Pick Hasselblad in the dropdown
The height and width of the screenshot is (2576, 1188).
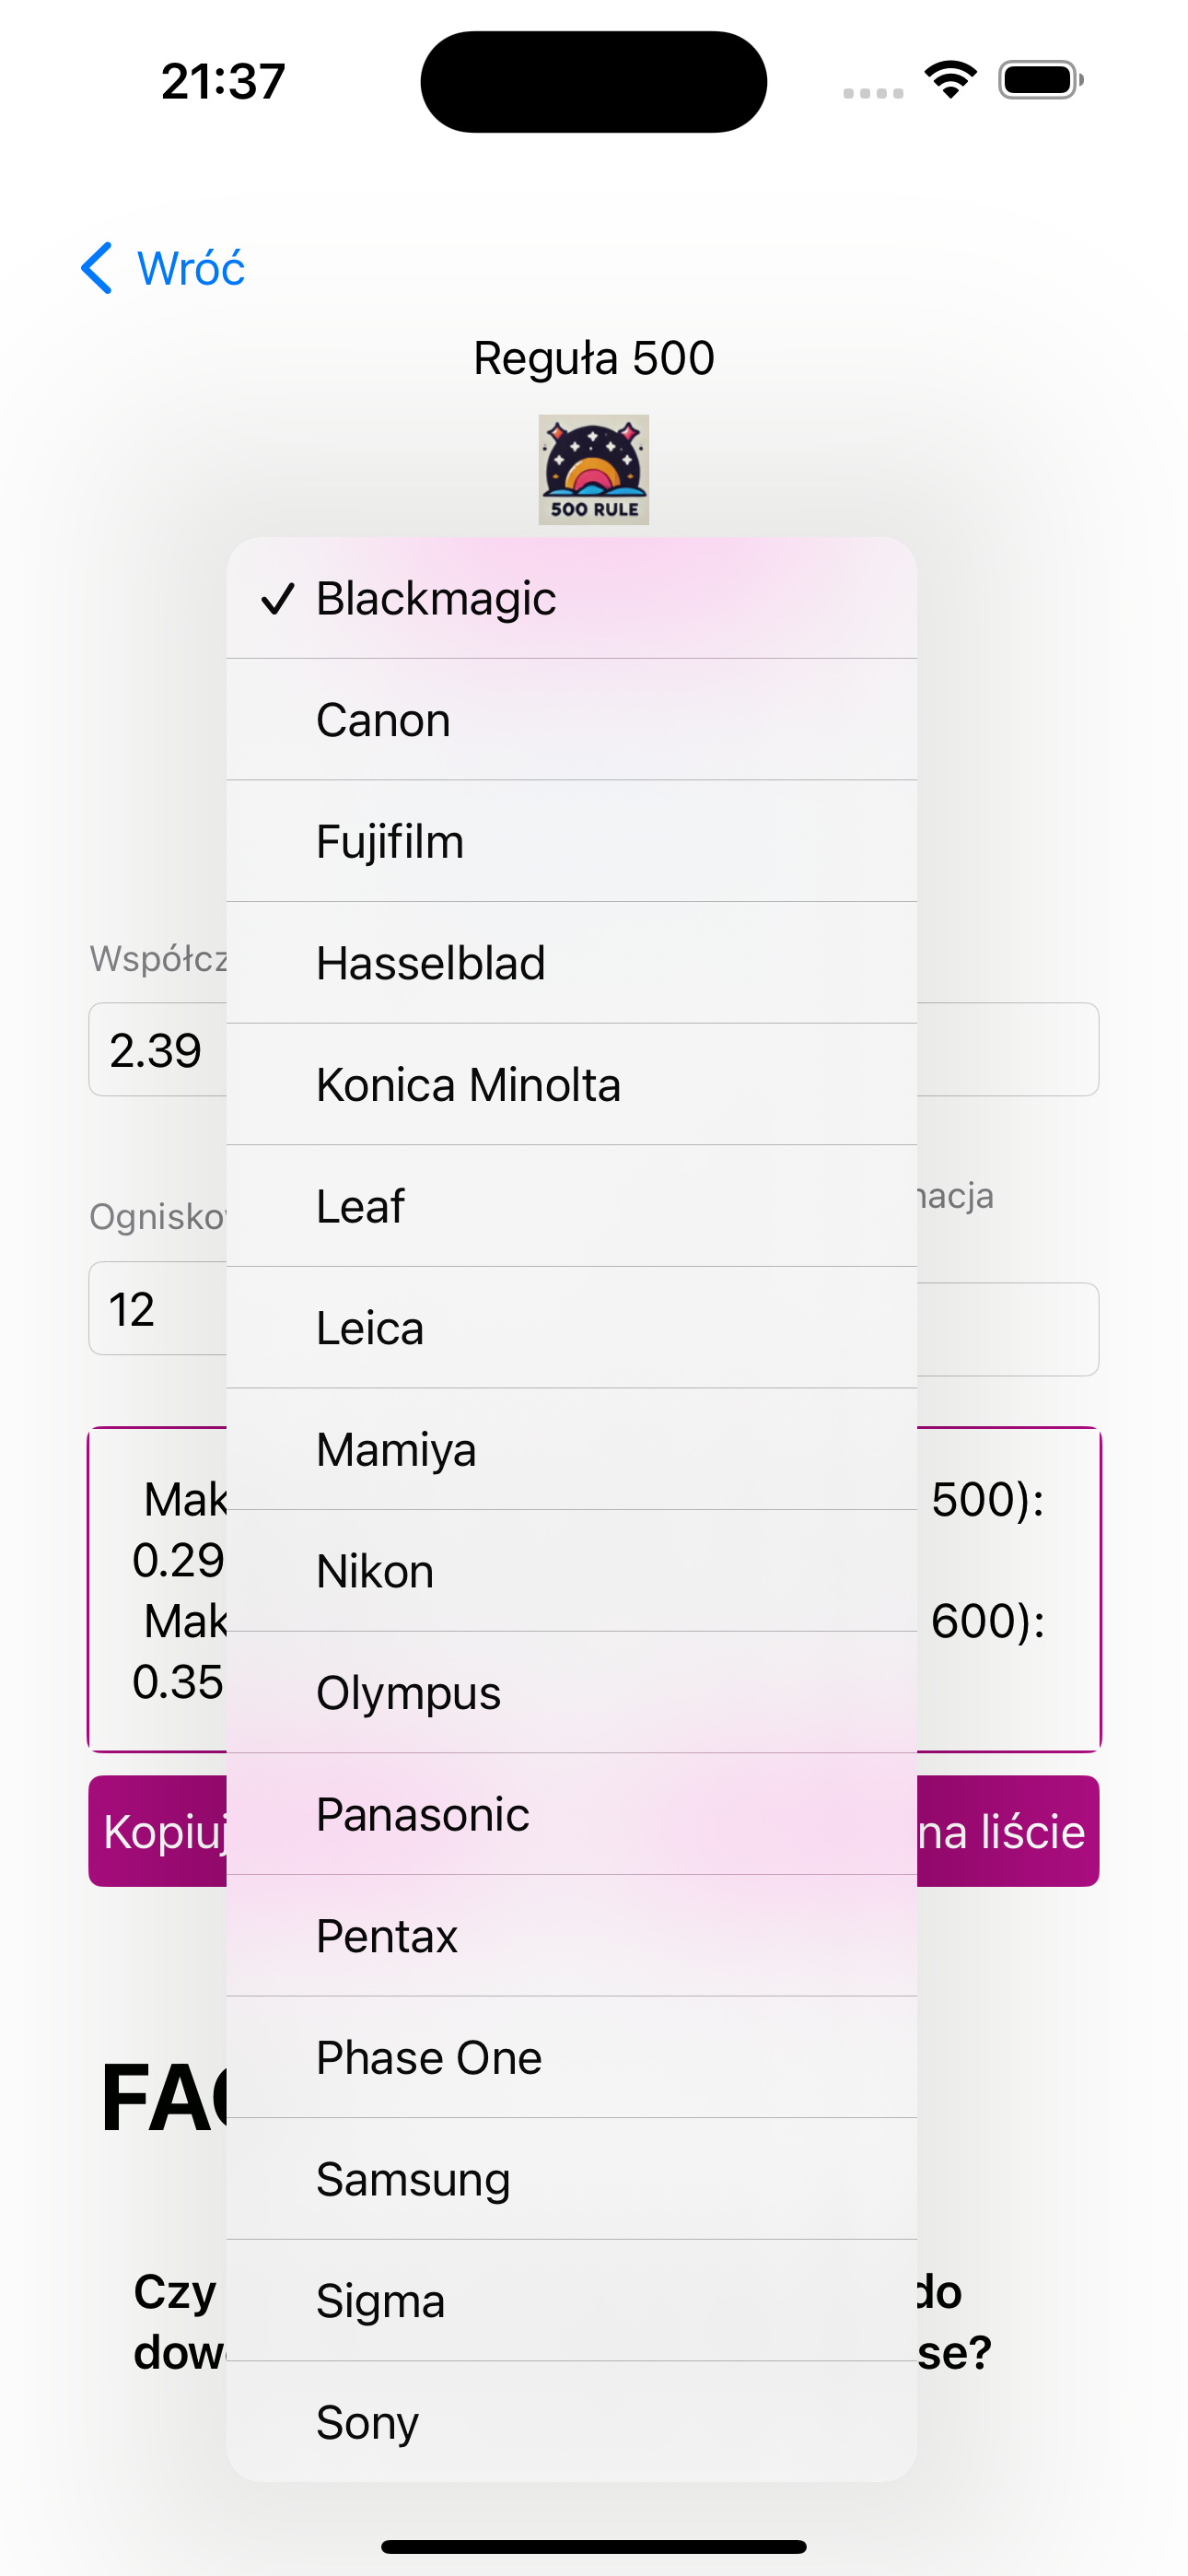pyautogui.click(x=572, y=963)
